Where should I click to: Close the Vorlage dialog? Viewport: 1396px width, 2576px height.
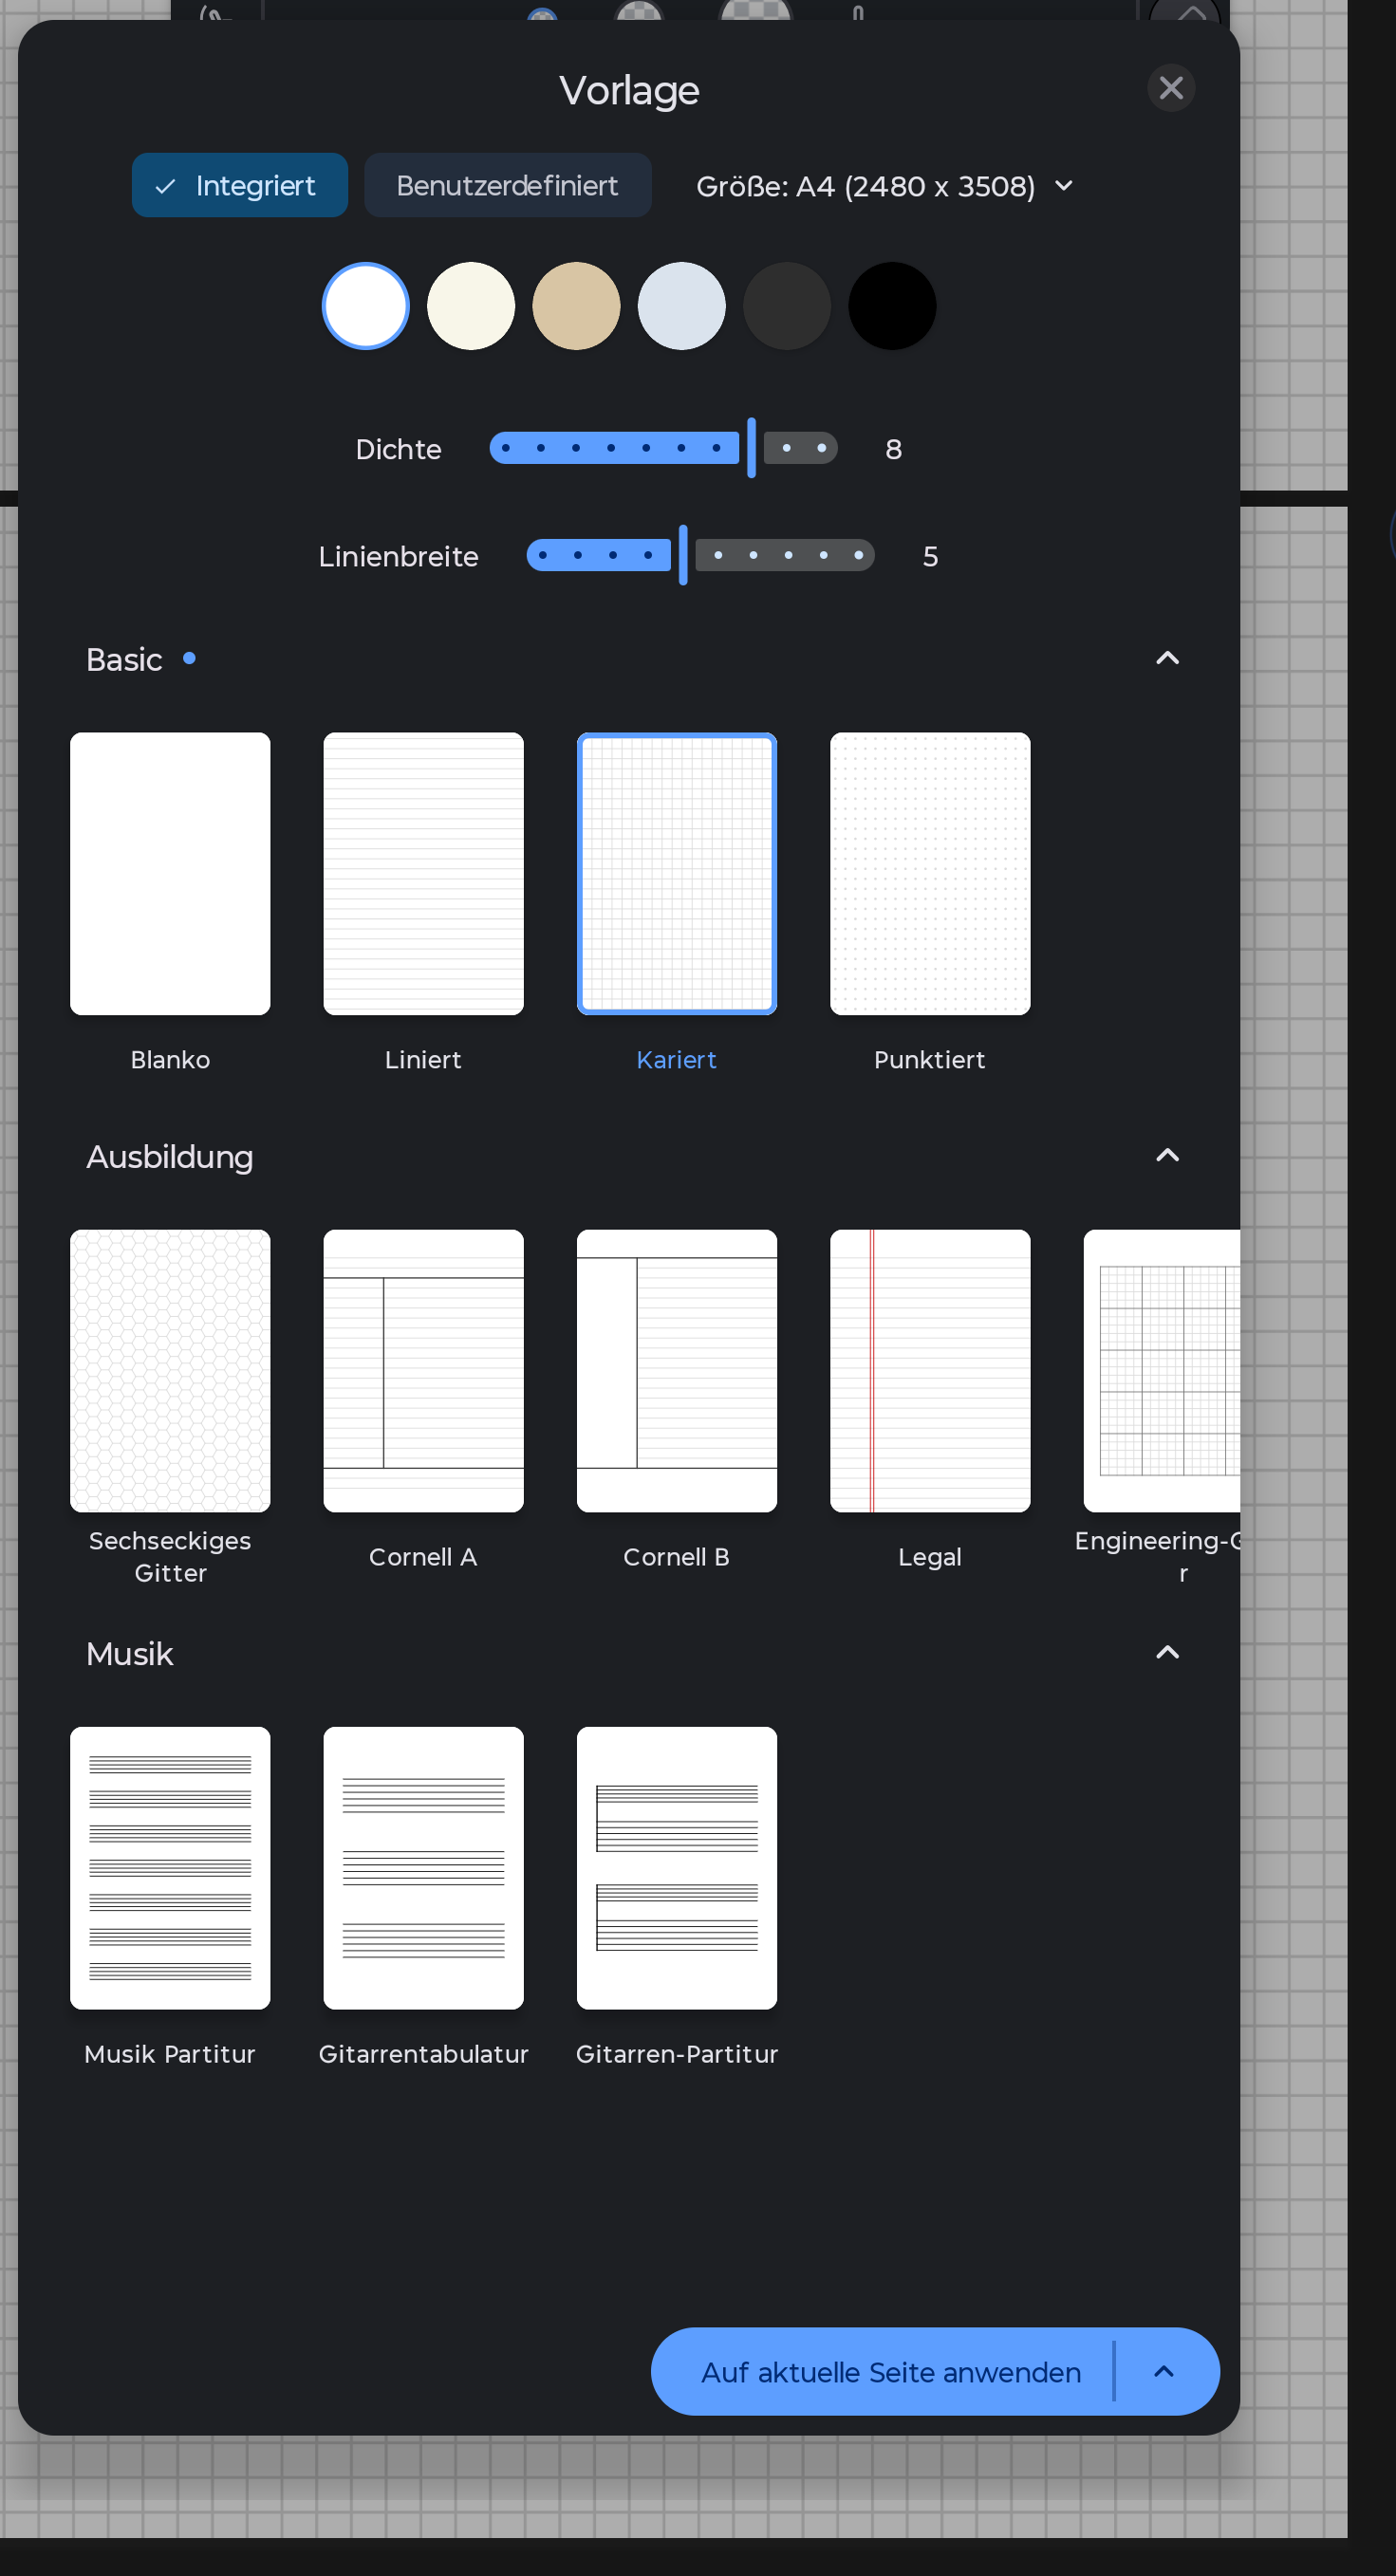click(1170, 88)
